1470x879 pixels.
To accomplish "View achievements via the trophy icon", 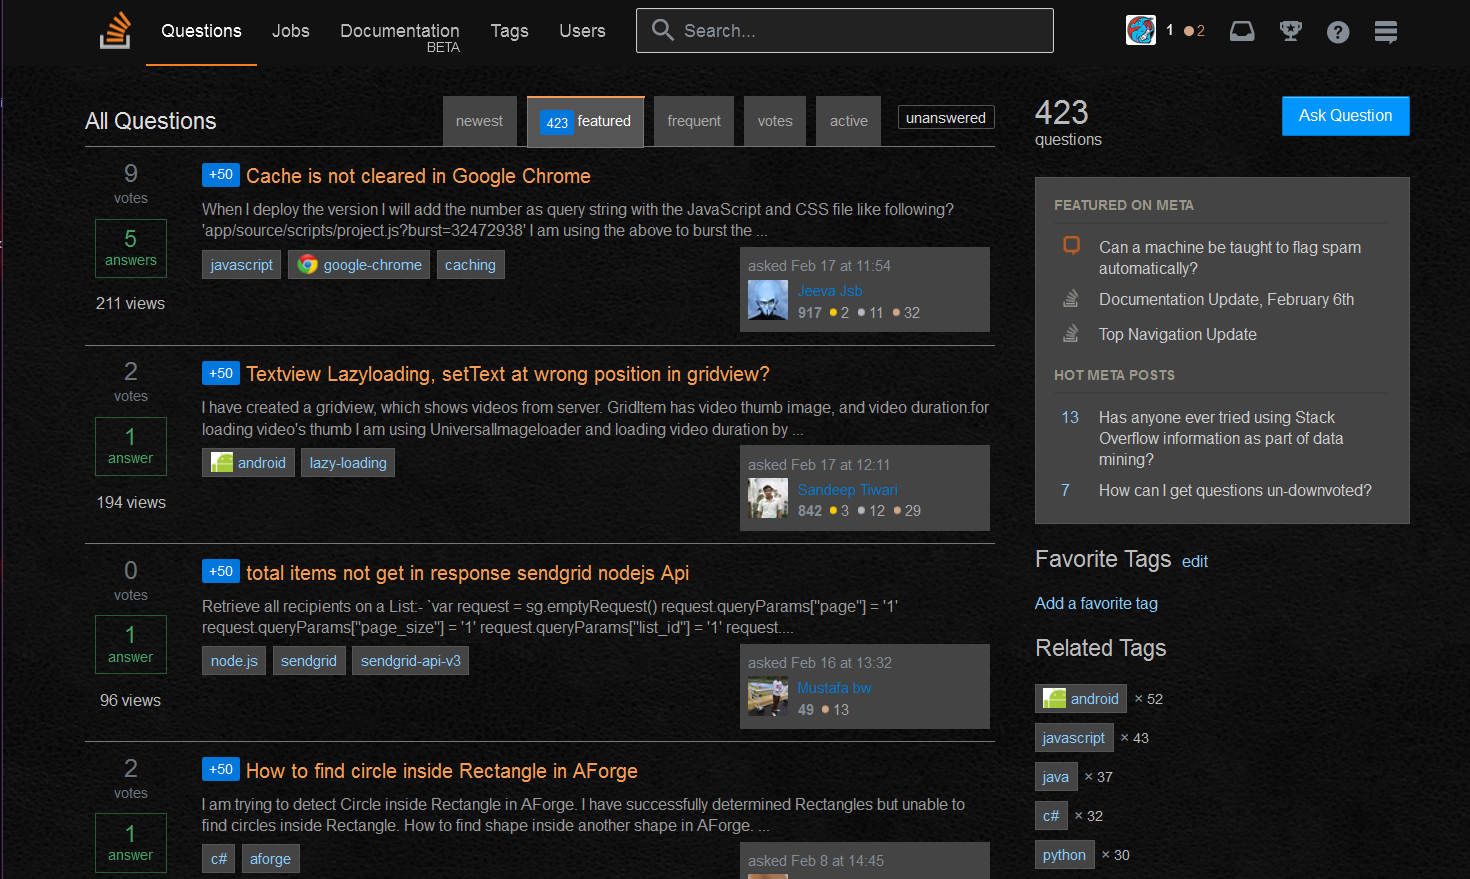I will pos(1290,31).
